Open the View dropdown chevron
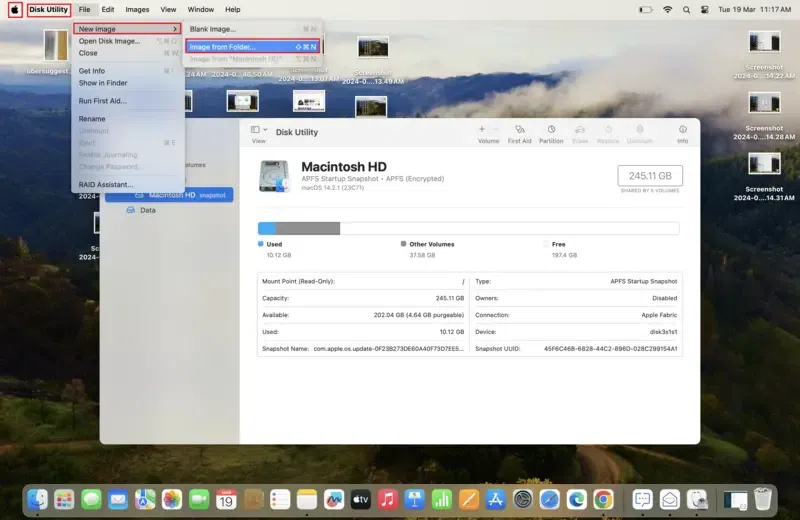Viewport: 800px width, 520px height. point(265,130)
